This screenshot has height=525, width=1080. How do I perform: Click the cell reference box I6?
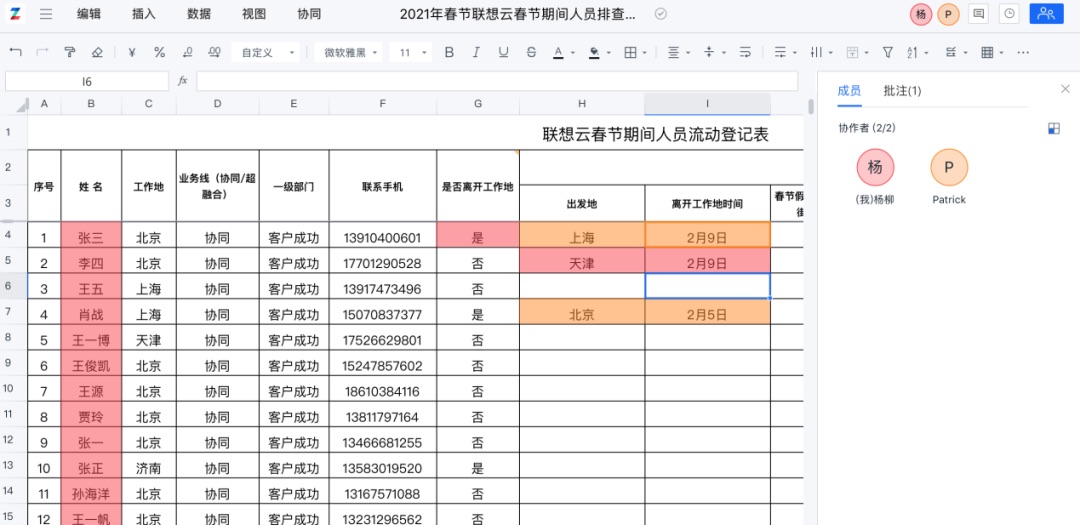coord(87,81)
